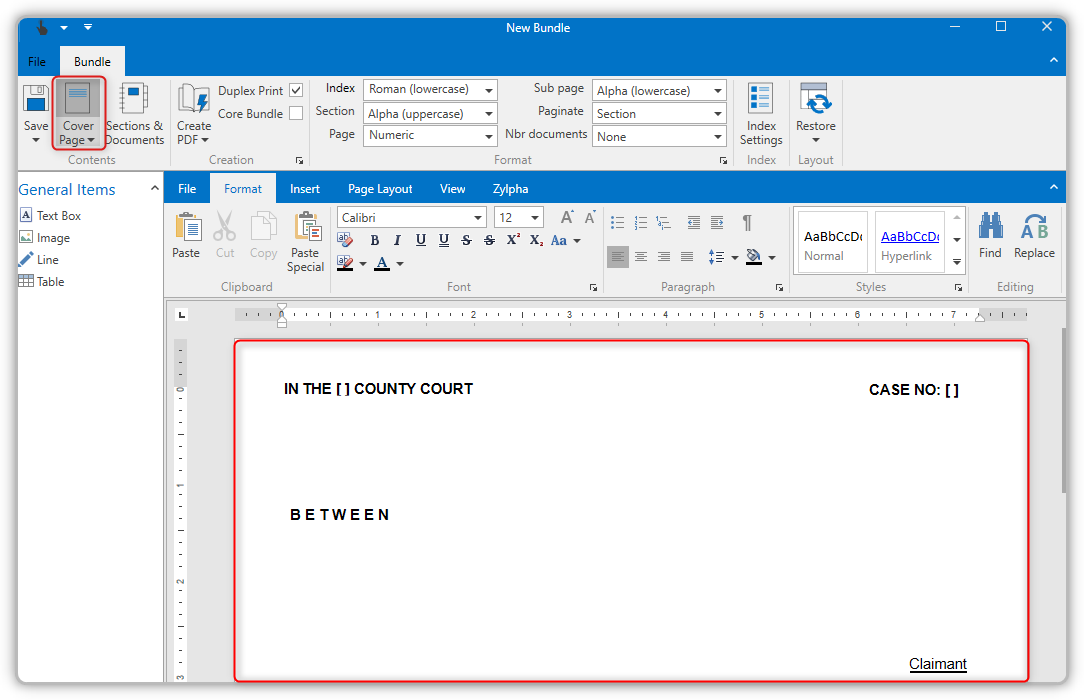Expand the Paginate dropdown
Viewport: 1084px width, 700px height.
[718, 114]
